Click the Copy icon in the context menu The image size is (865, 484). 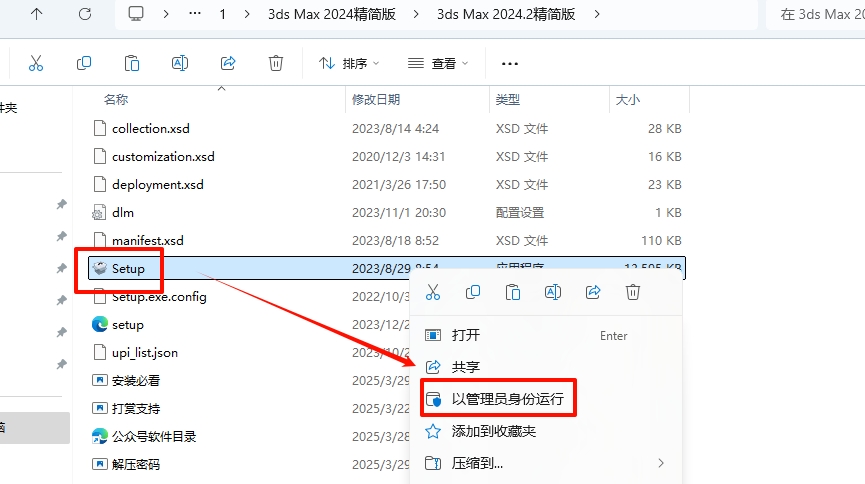coord(473,292)
